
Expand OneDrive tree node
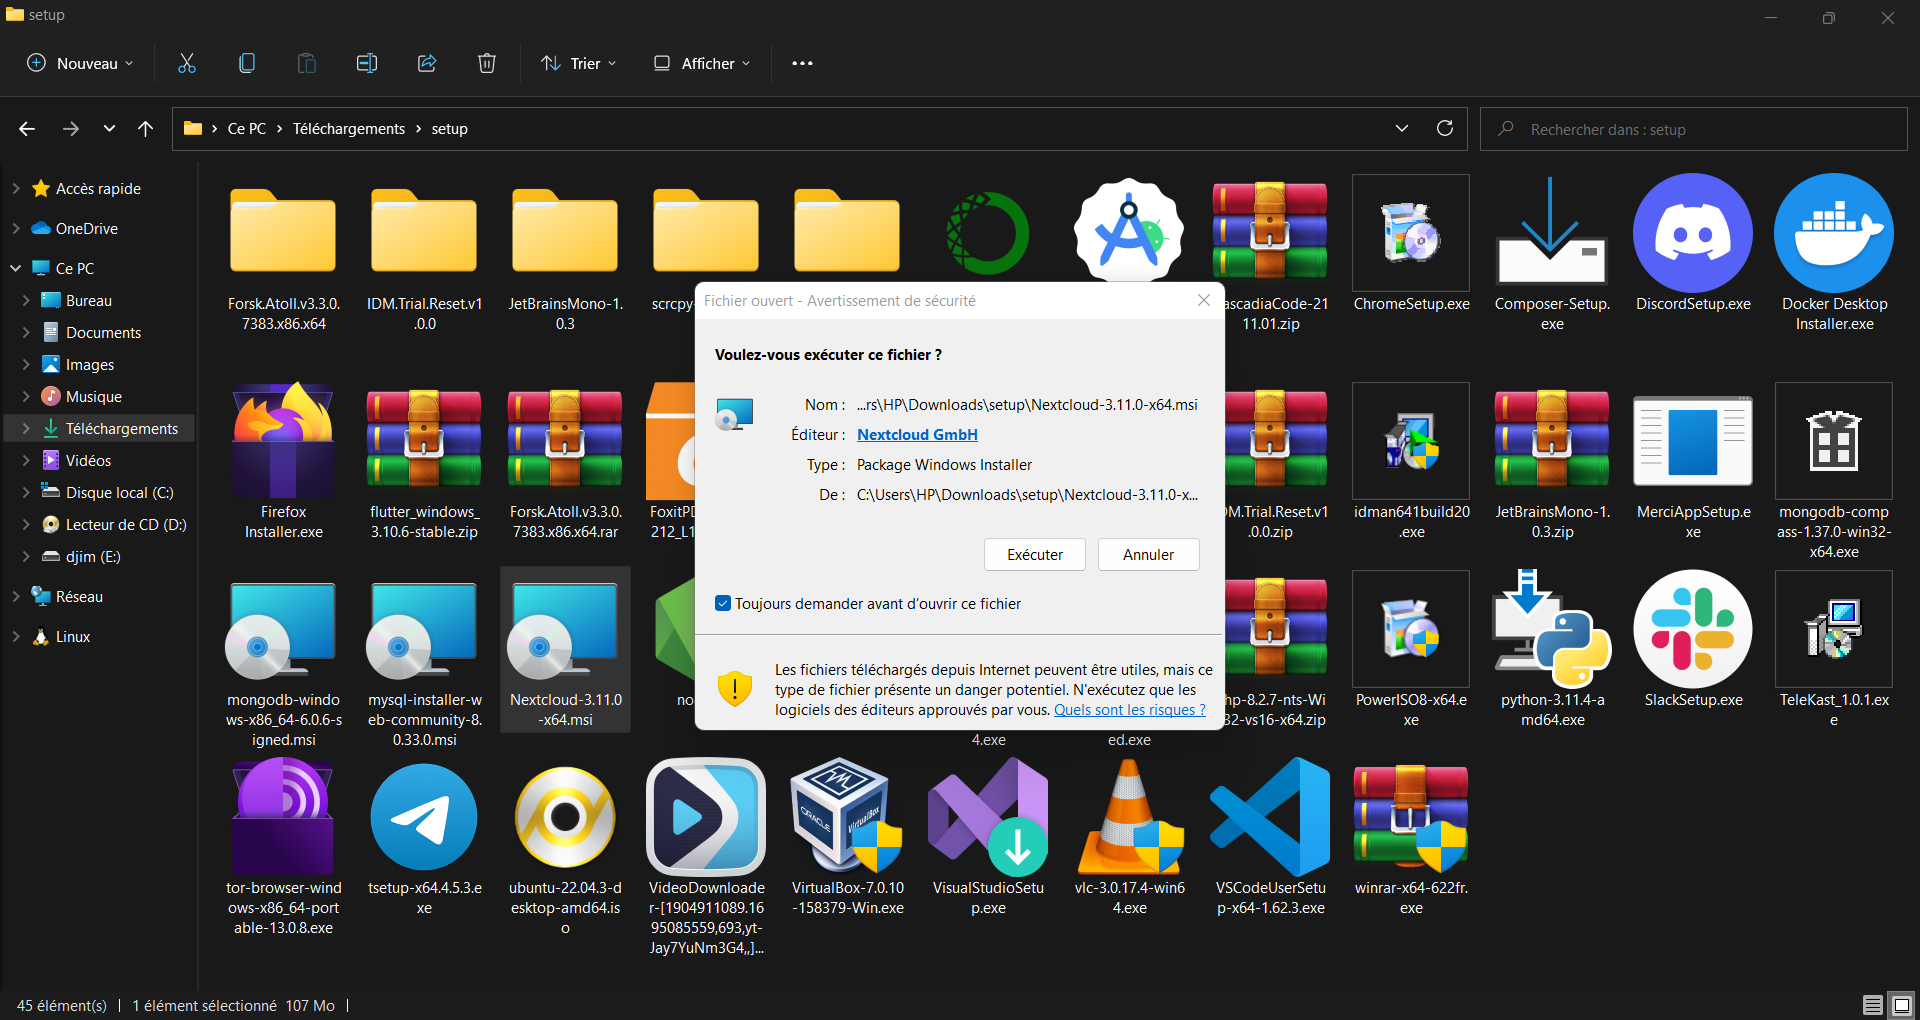[x=15, y=228]
